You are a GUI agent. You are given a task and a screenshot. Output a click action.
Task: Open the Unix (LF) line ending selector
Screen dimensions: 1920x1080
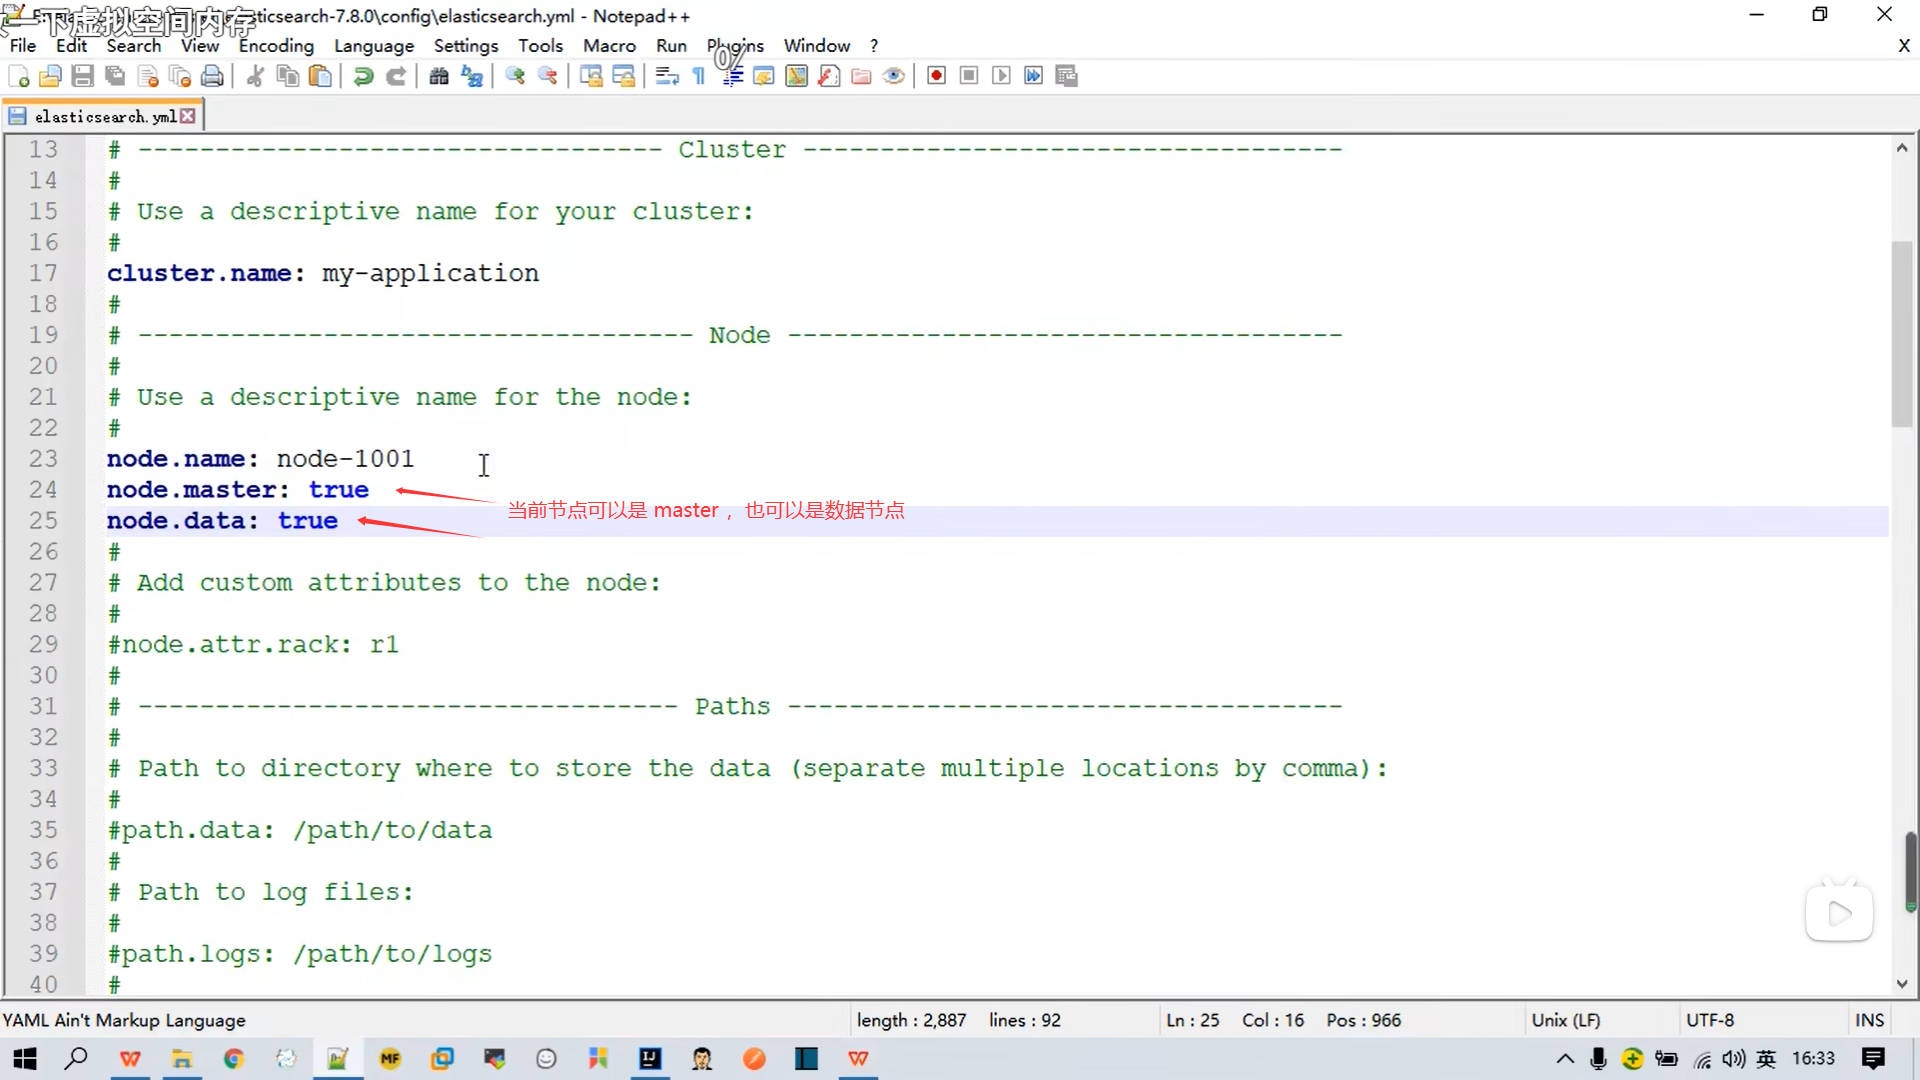pyautogui.click(x=1565, y=1020)
